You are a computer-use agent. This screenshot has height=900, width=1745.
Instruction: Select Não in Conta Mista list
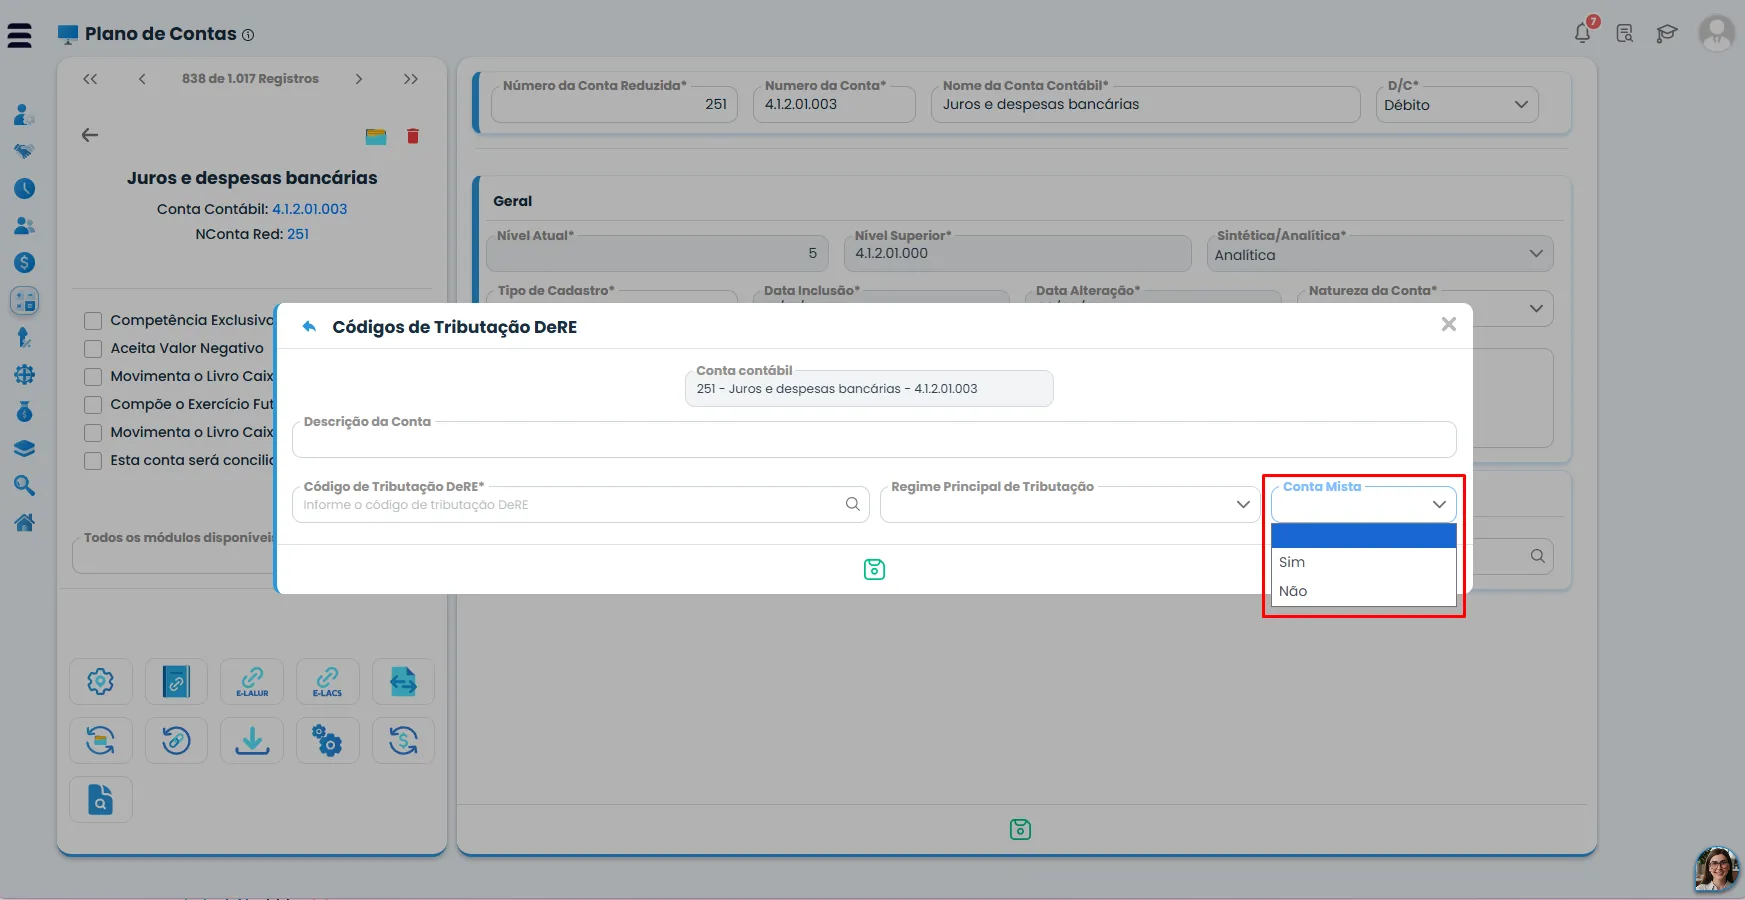point(1363,591)
